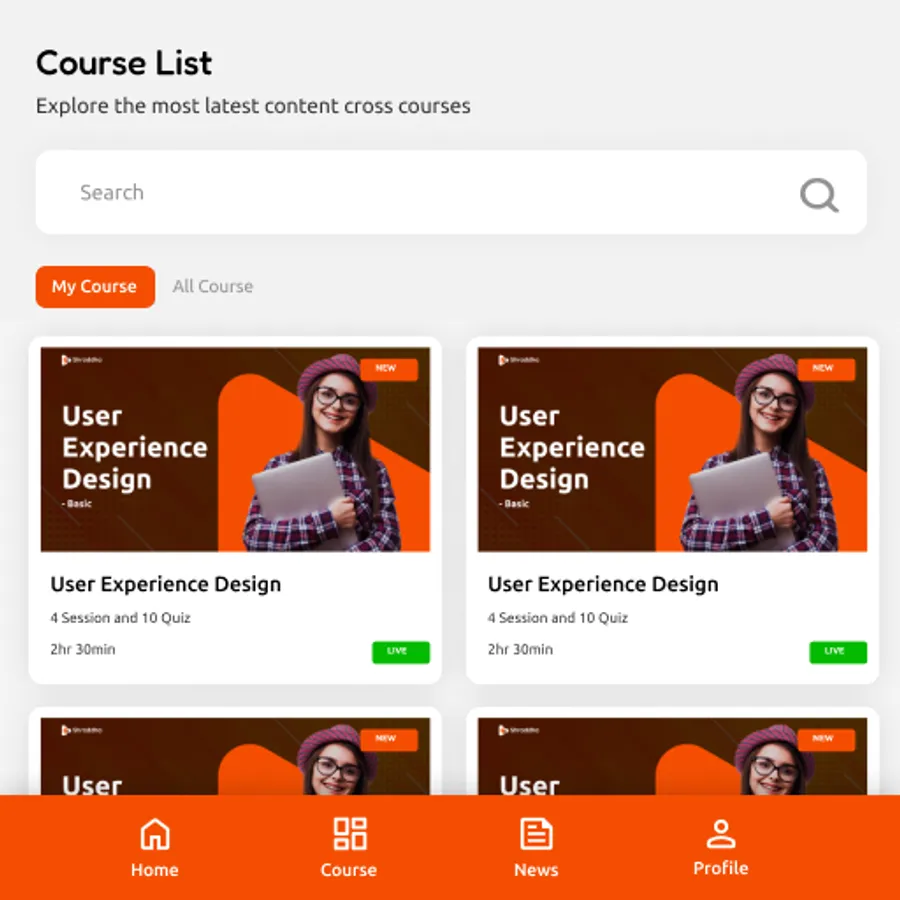Screen dimensions: 900x900
Task: Open Home from the bottom navigation
Action: coord(155,848)
